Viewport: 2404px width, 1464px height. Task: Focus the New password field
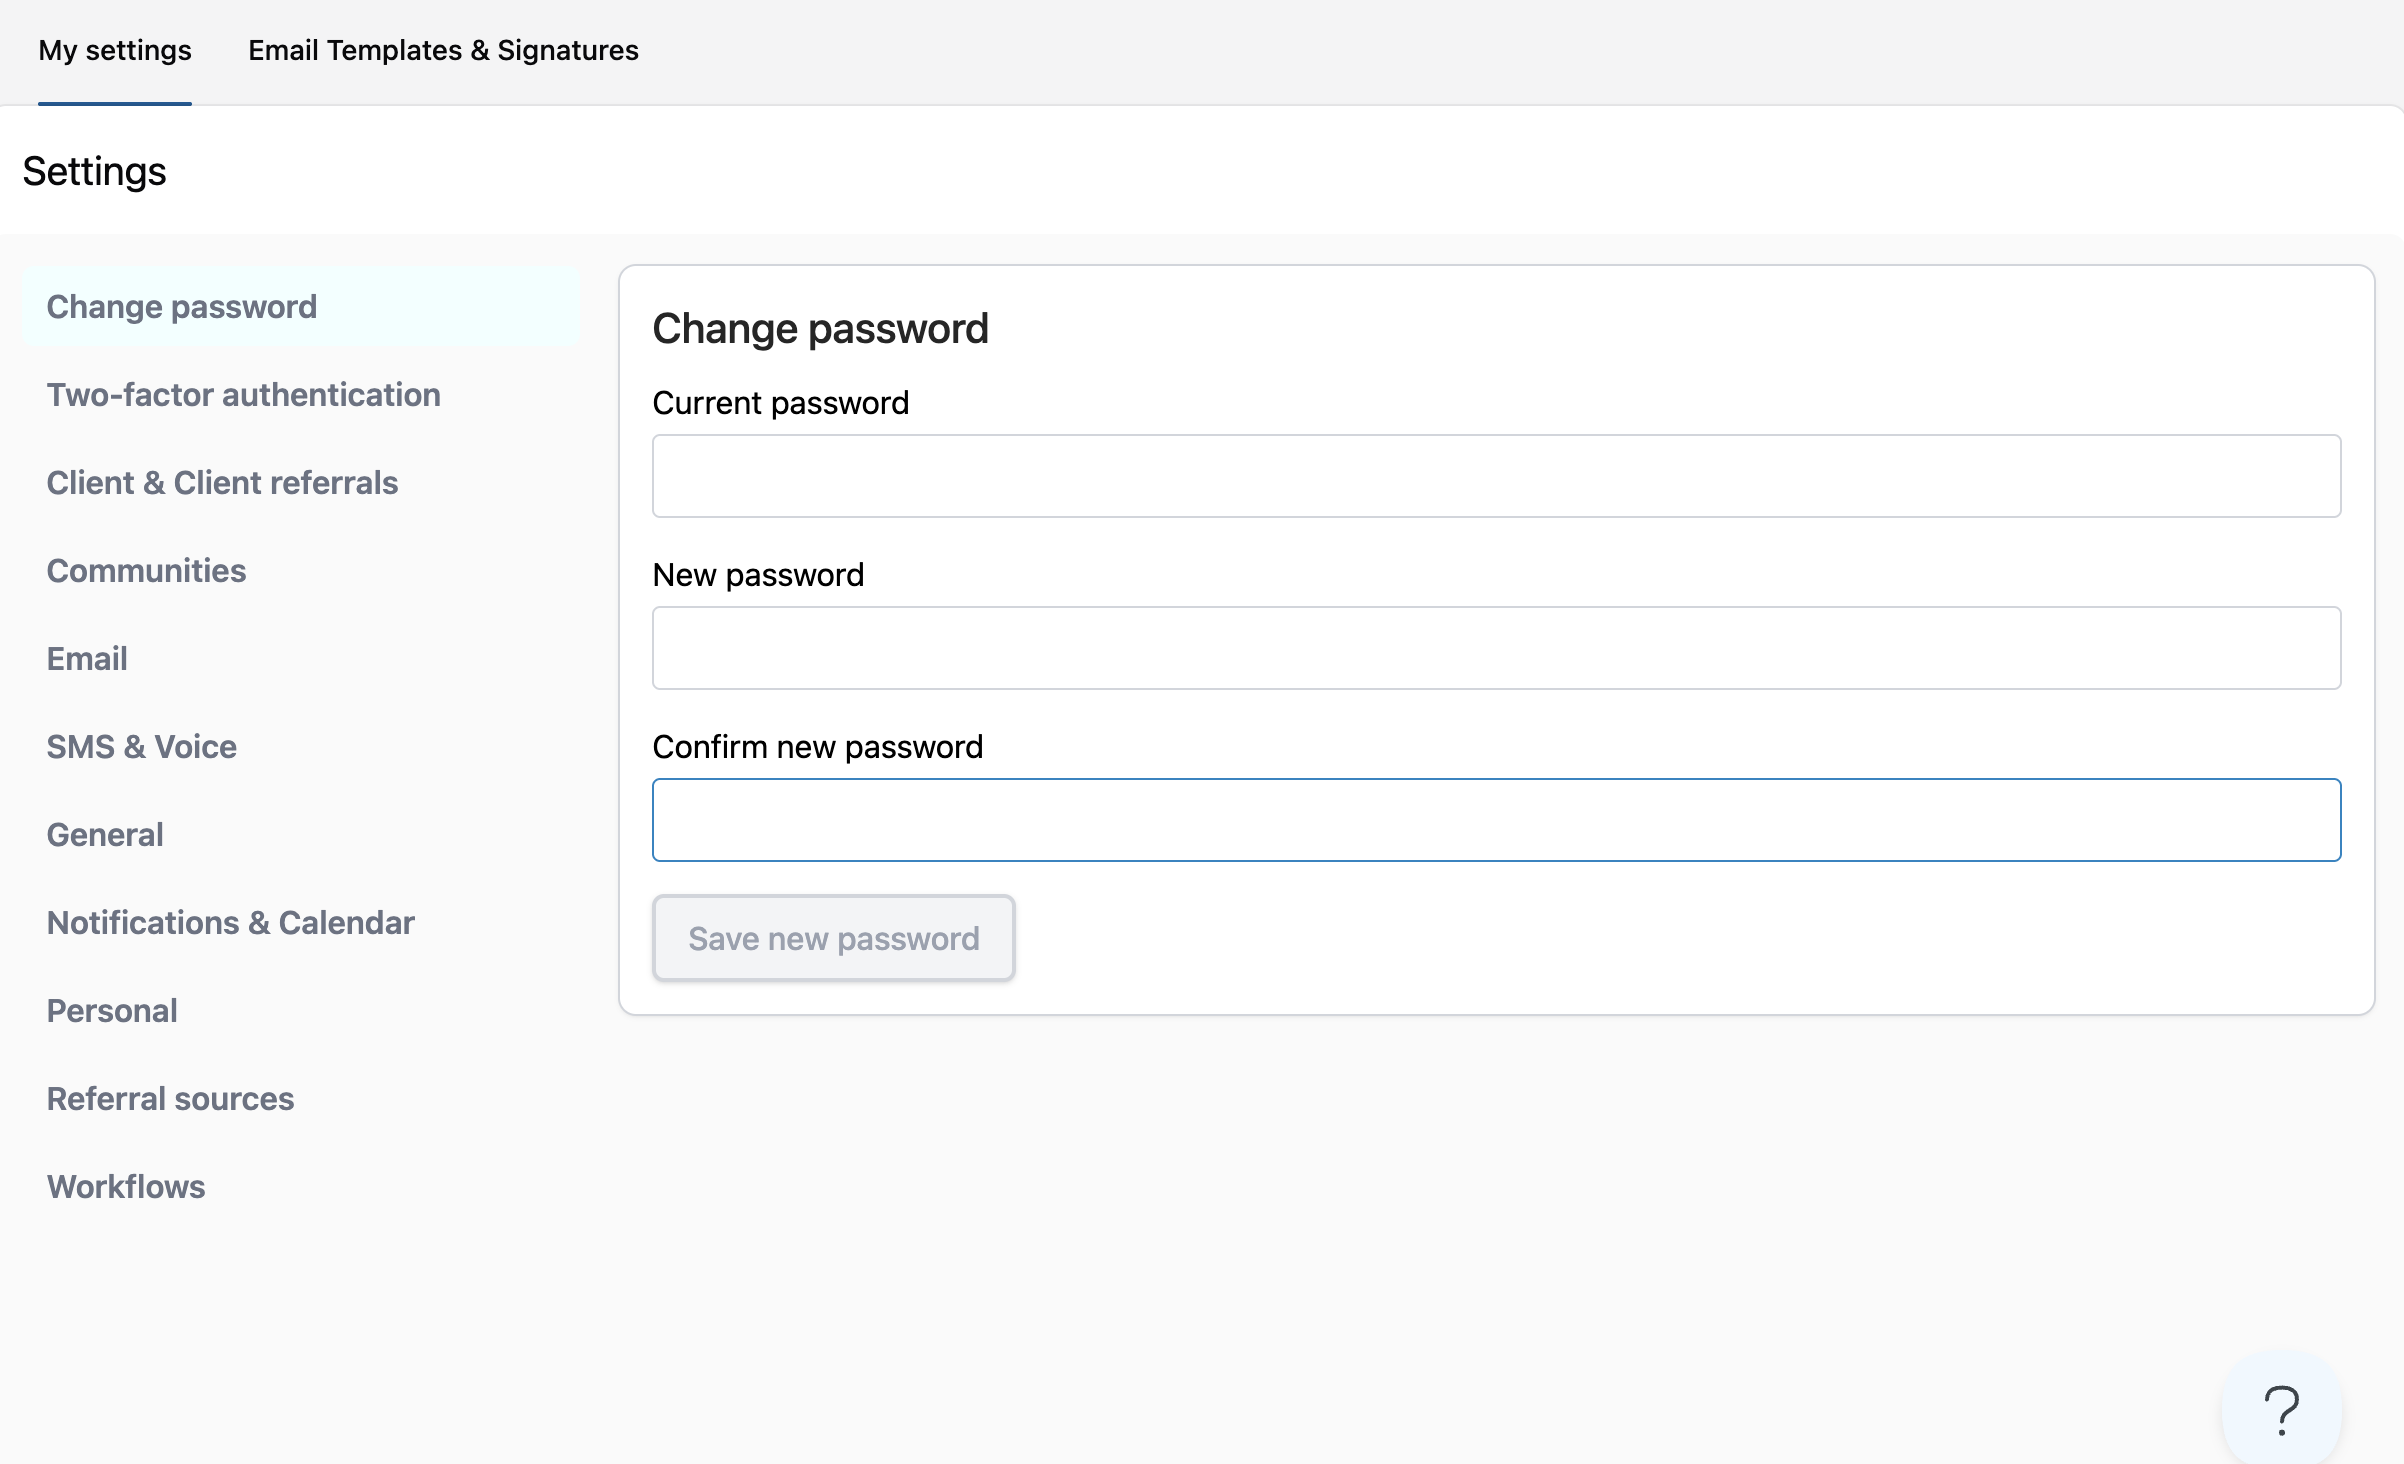pyautogui.click(x=1496, y=648)
